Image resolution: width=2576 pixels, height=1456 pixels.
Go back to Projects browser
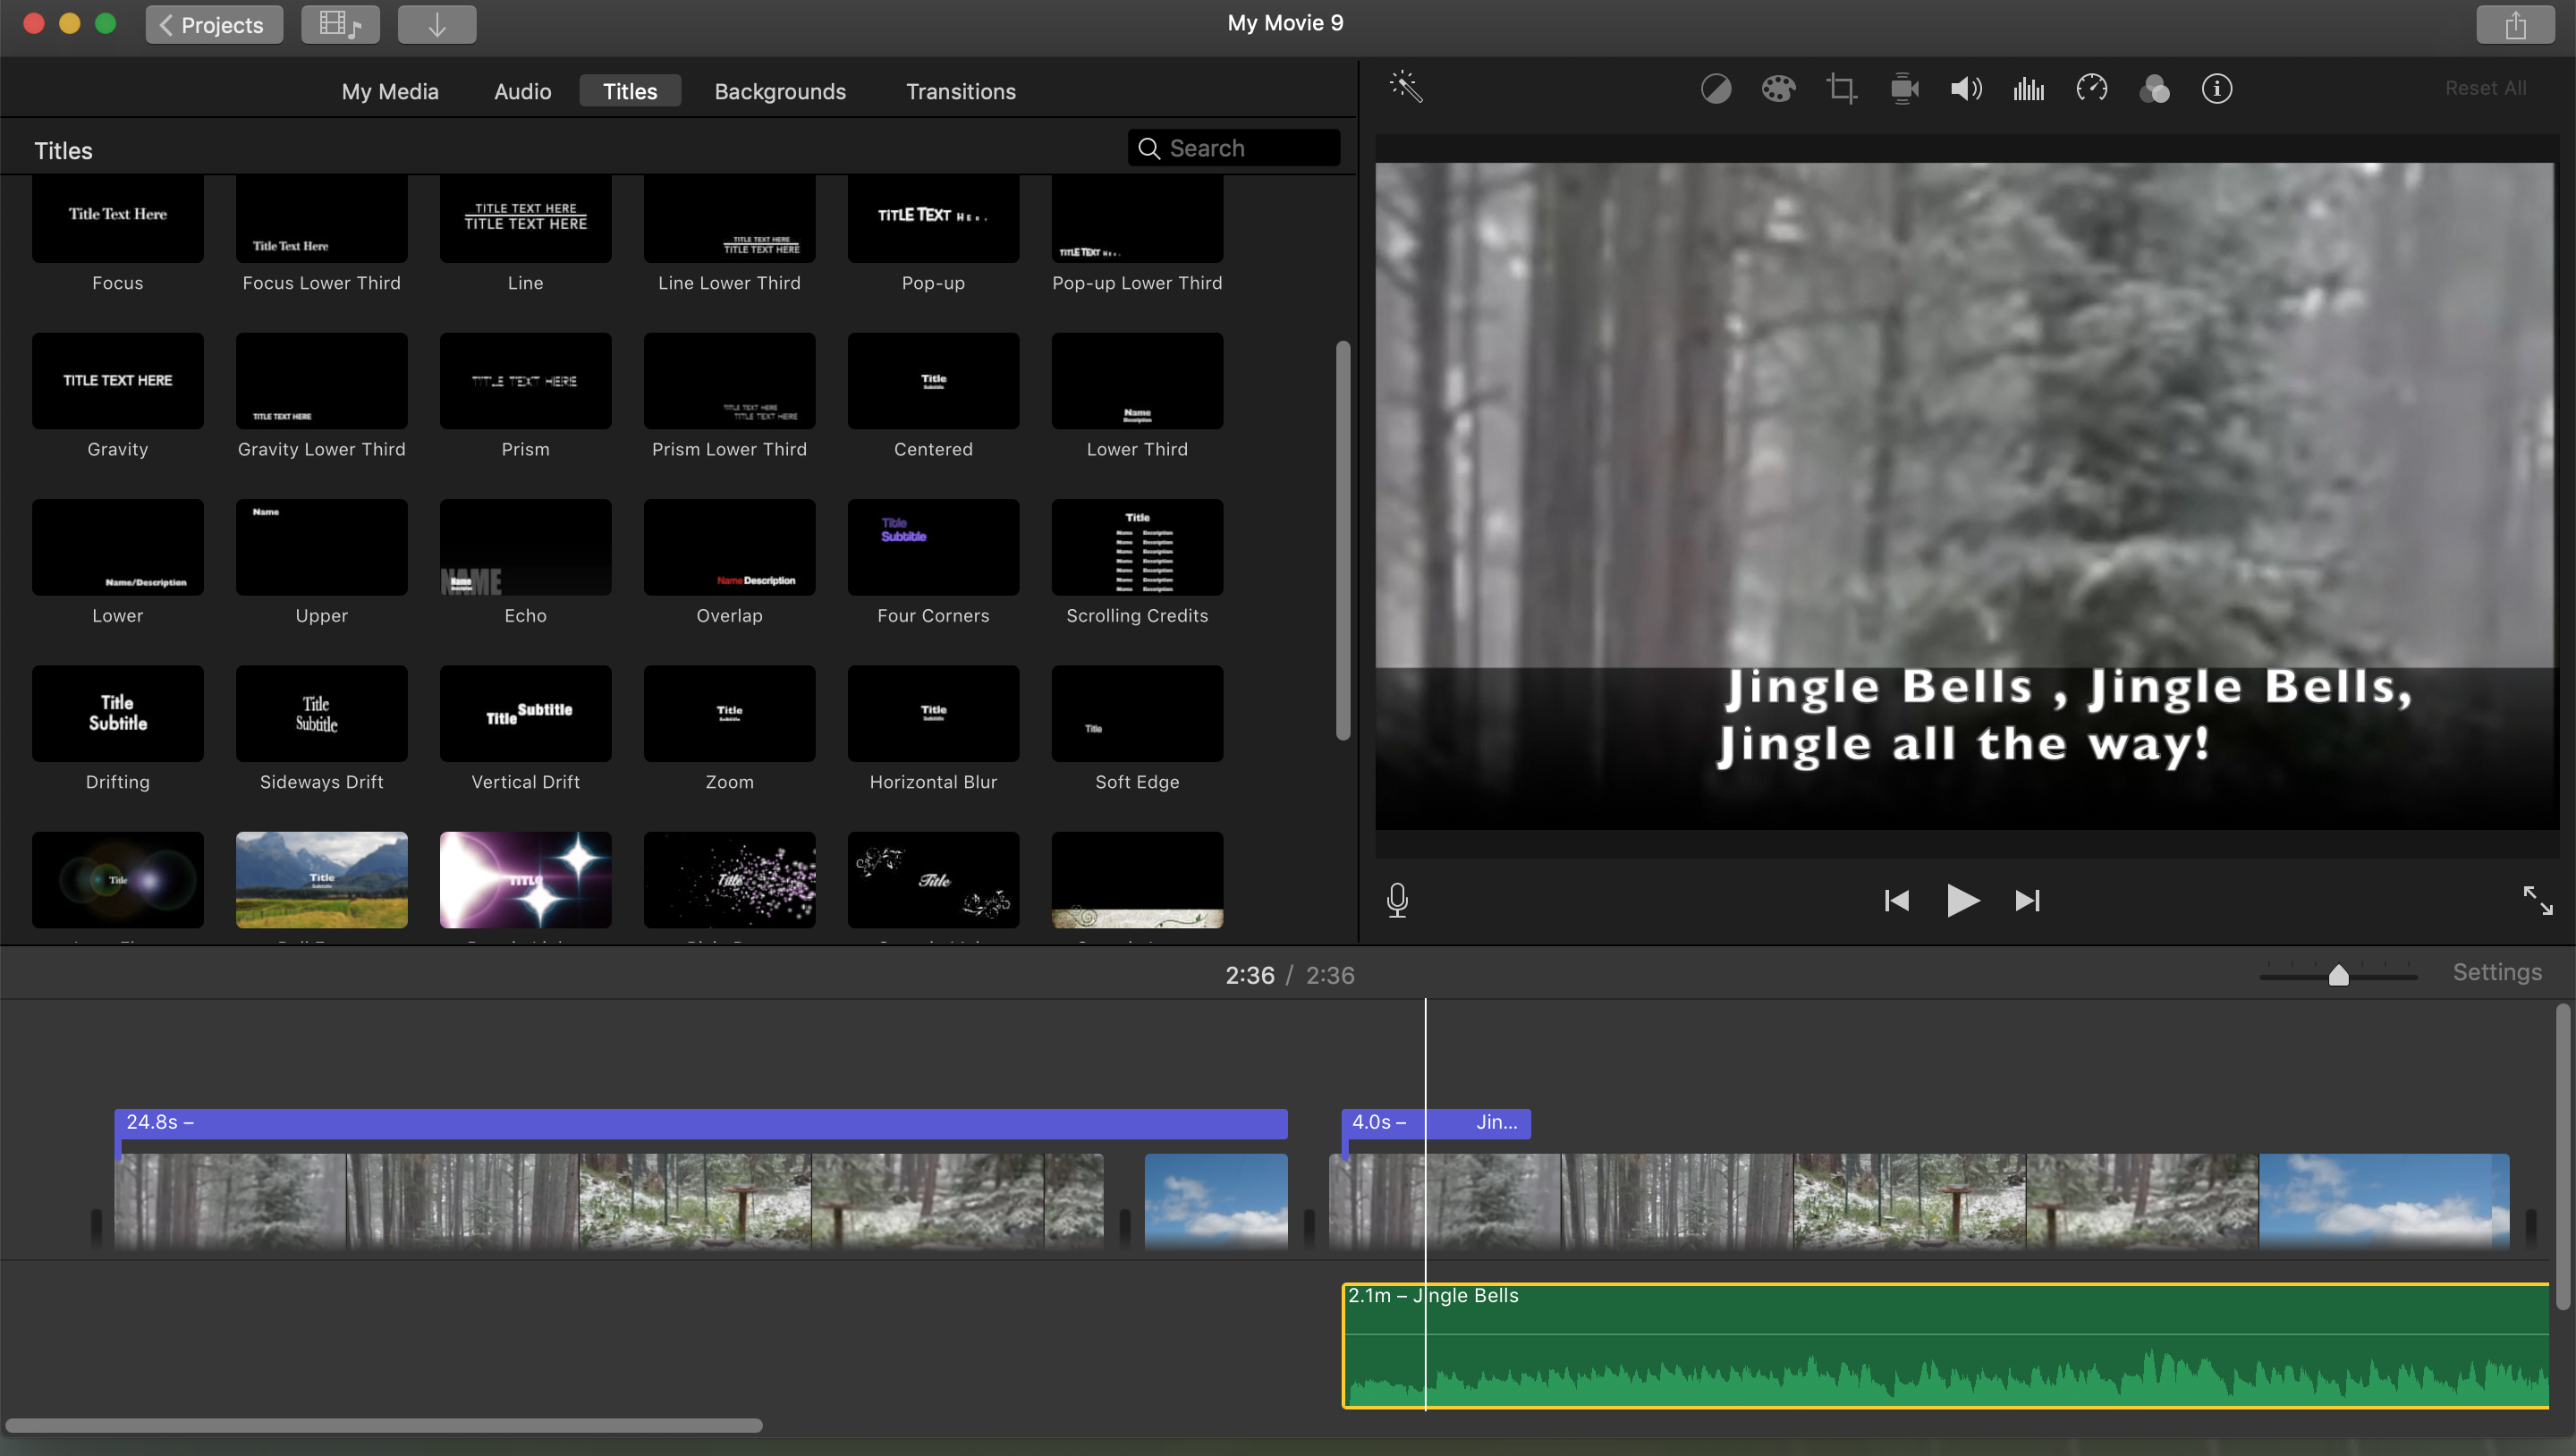(214, 24)
